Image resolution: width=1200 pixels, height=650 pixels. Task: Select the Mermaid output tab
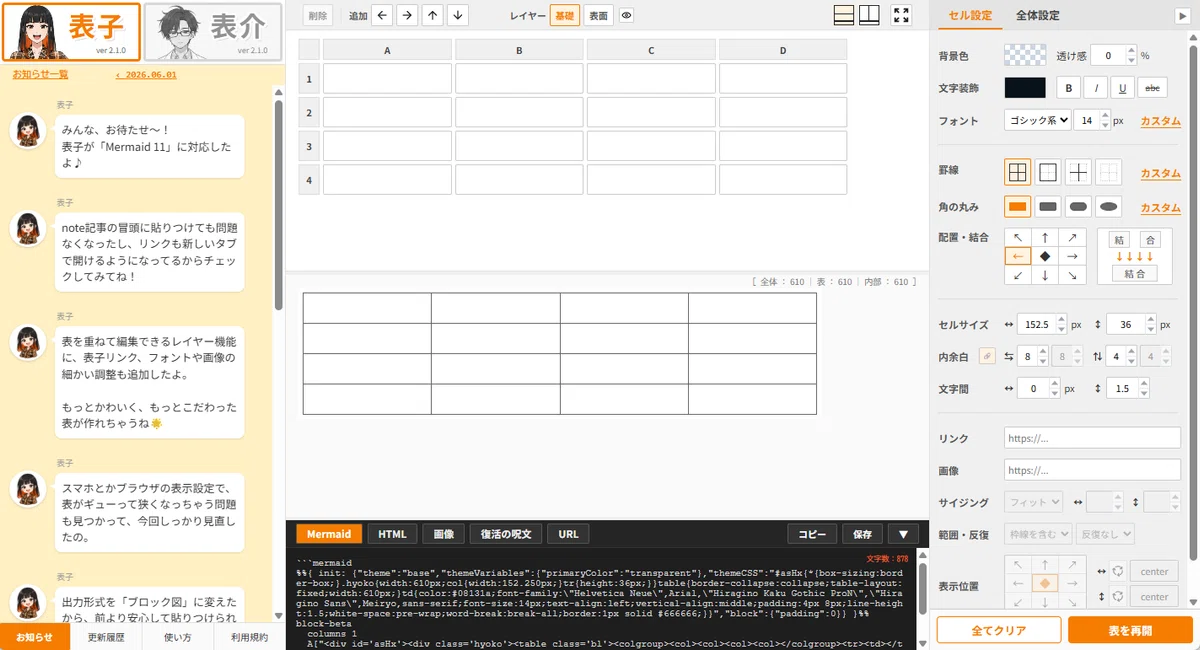(x=329, y=534)
